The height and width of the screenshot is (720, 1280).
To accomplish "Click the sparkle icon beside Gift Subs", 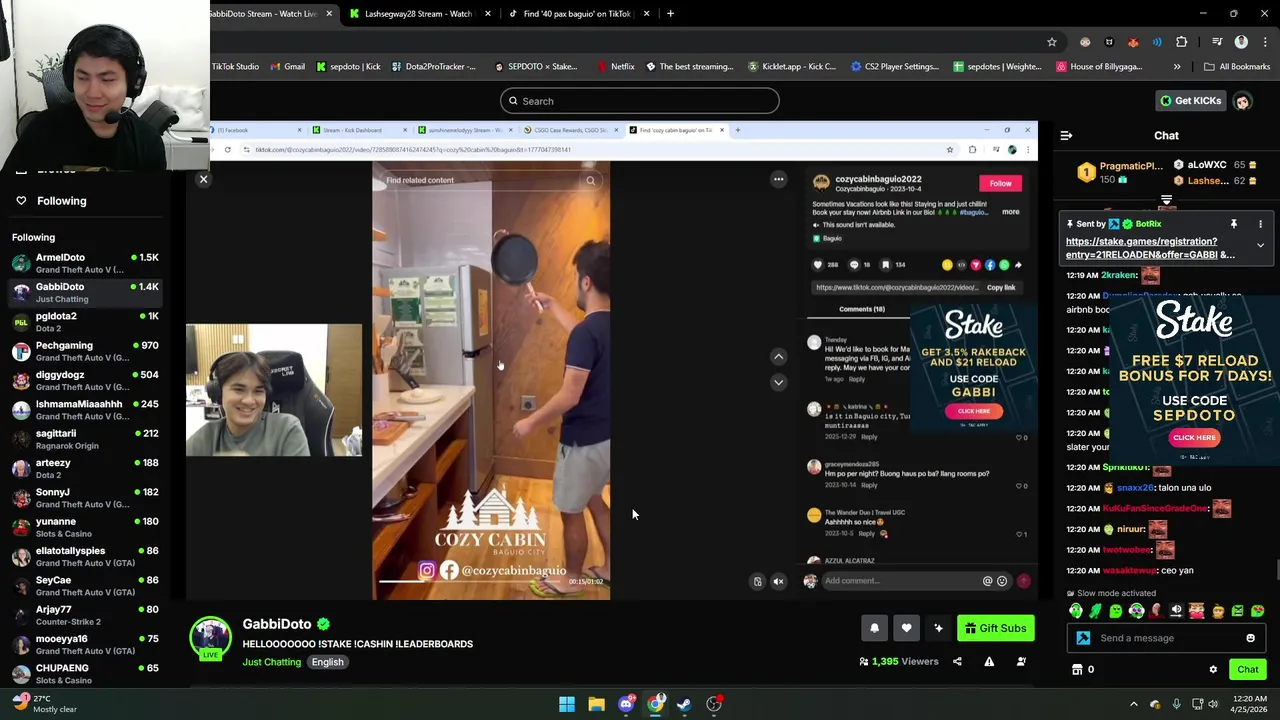I will click(x=938, y=628).
